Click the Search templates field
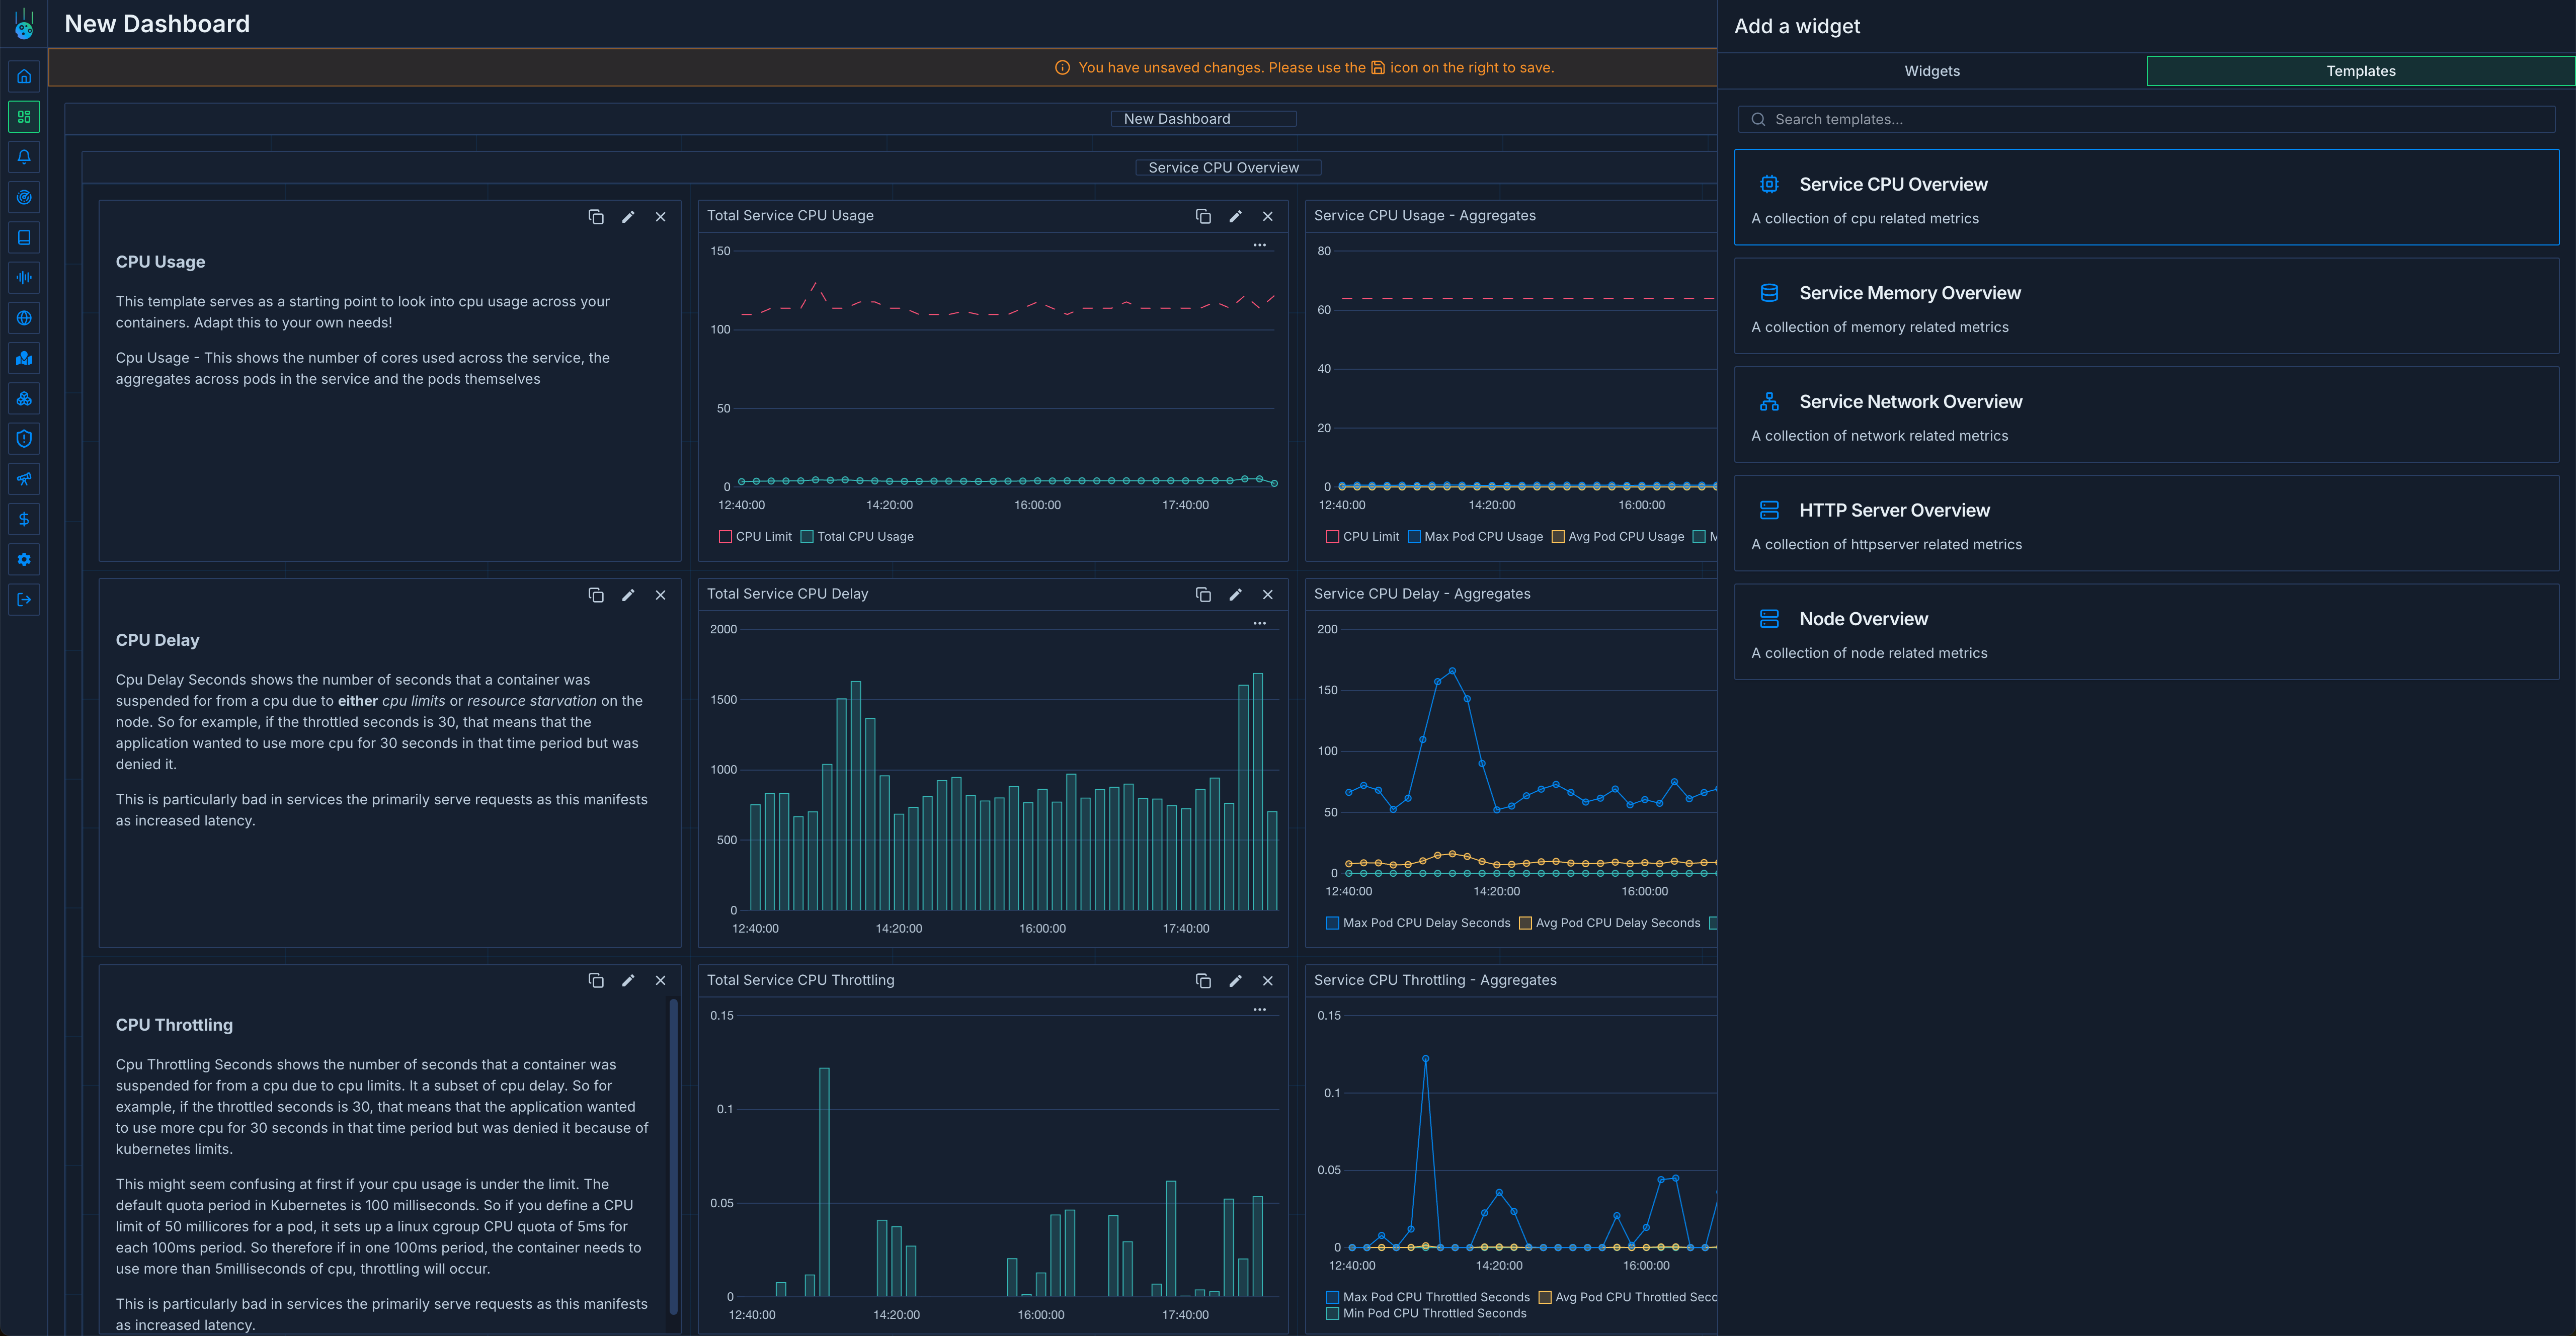Screen dimensions: 2576x1336 (x=2146, y=119)
